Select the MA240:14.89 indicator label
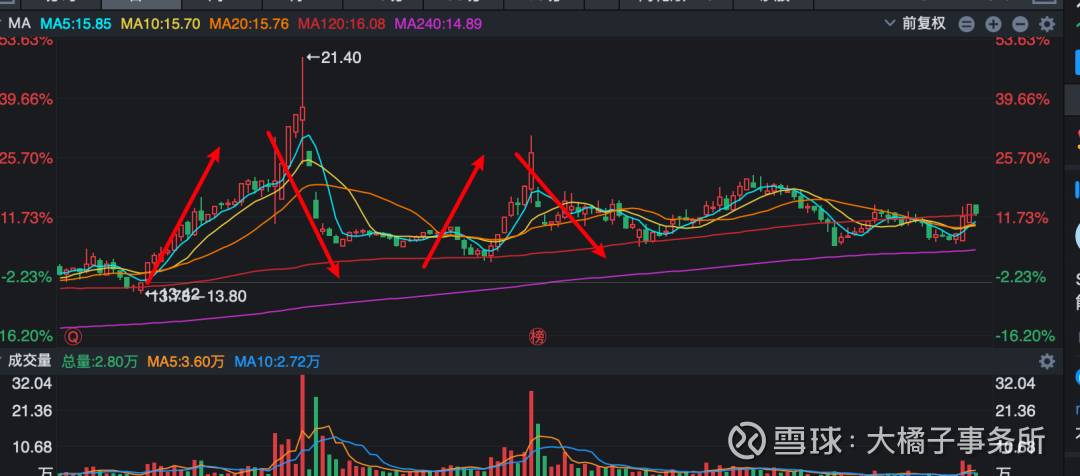The image size is (1080, 476). pos(438,24)
